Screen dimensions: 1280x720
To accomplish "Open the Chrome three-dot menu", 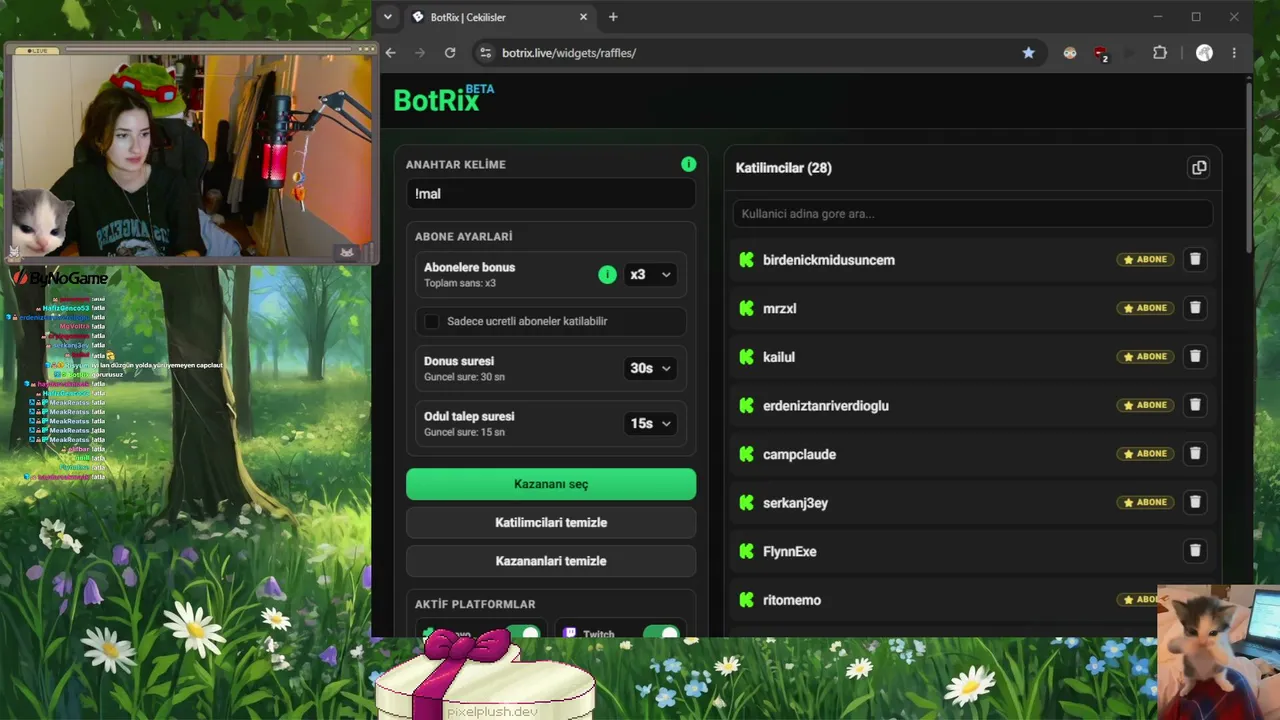I will pos(1234,53).
